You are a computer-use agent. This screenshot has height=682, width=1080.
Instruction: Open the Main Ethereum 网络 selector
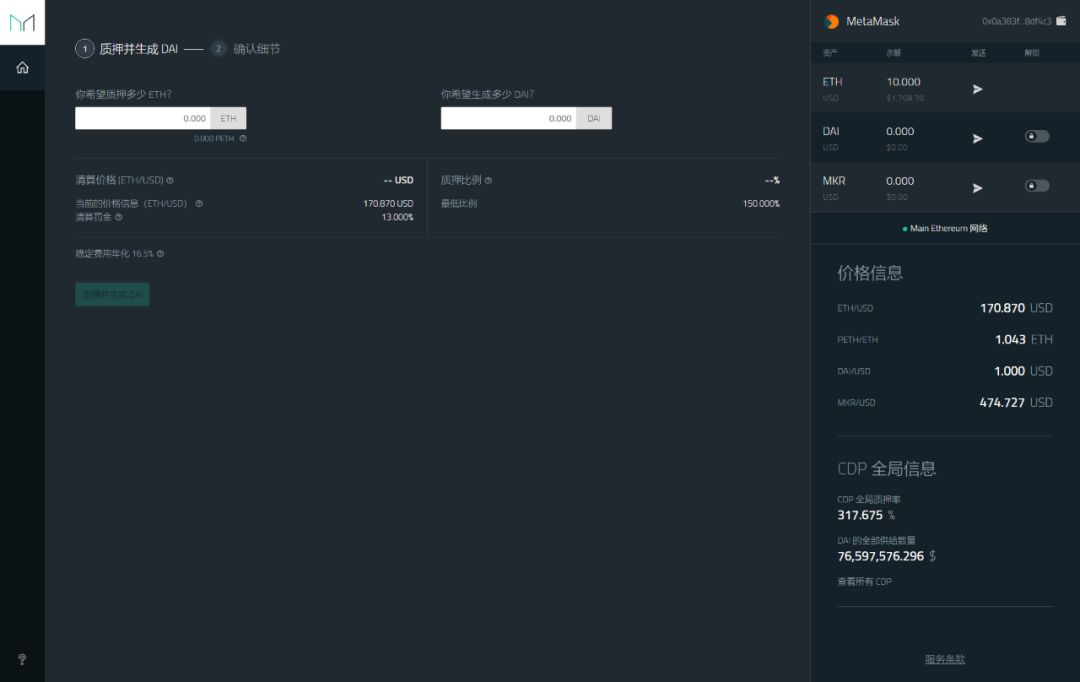click(x=945, y=228)
